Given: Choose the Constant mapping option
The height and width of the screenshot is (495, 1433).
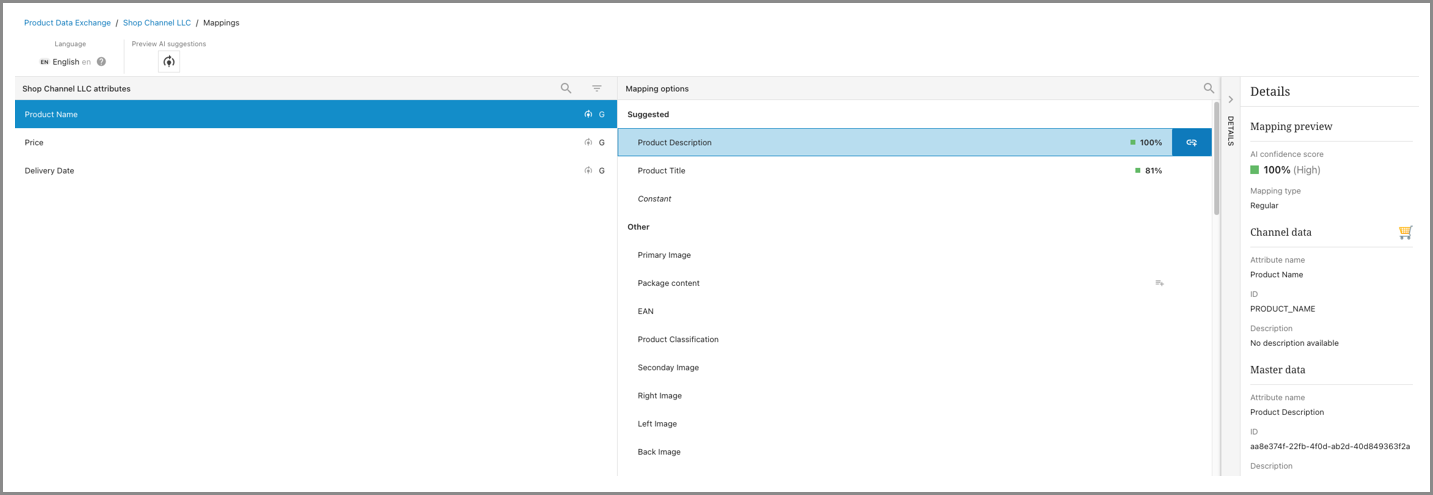Looking at the screenshot, I should pos(655,199).
